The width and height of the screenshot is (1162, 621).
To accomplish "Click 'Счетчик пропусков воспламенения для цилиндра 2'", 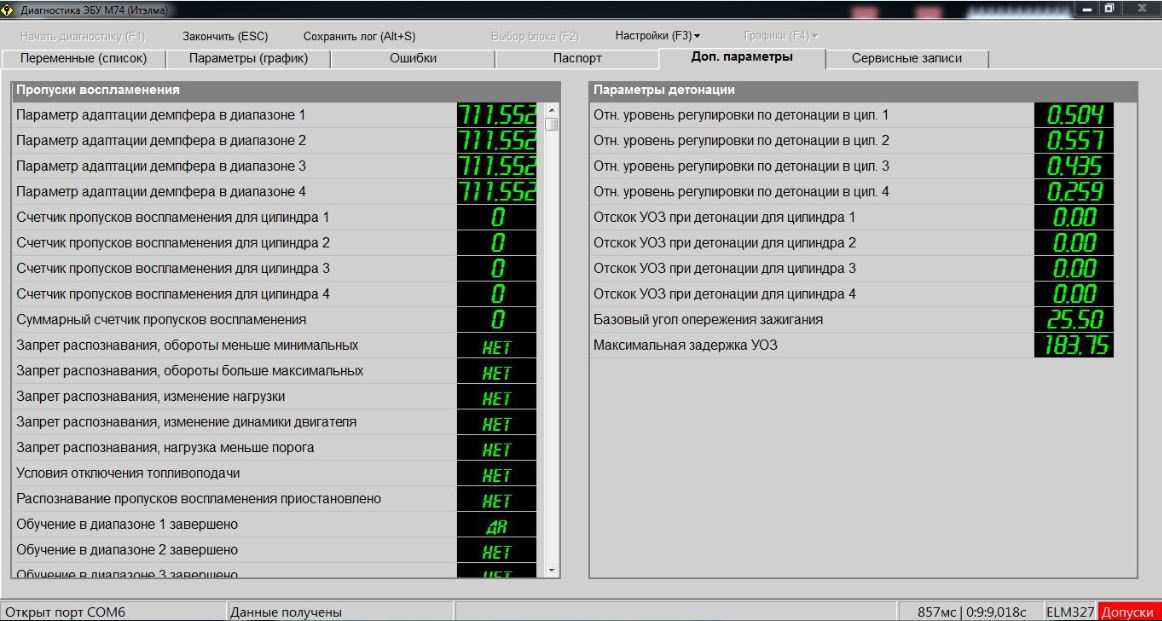I will pos(276,242).
